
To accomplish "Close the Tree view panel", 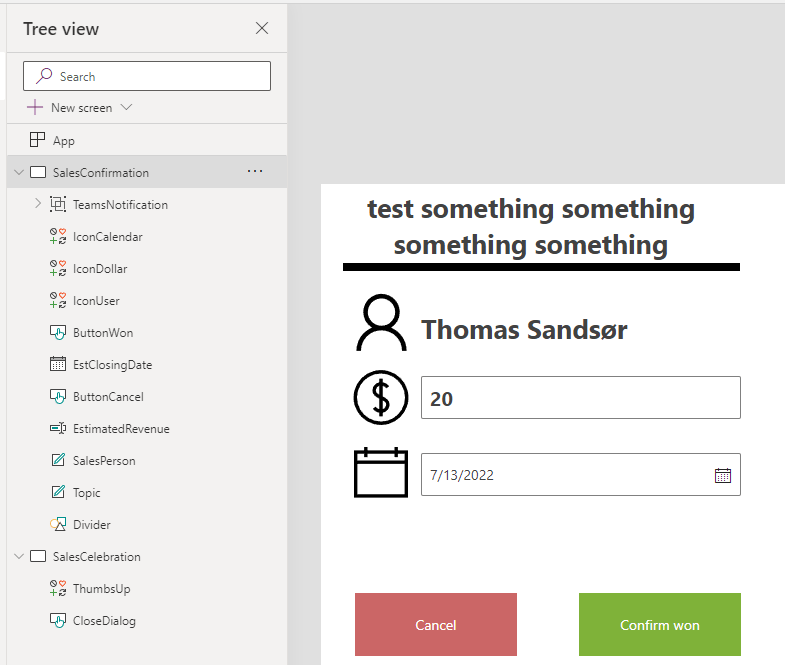I will pyautogui.click(x=262, y=28).
